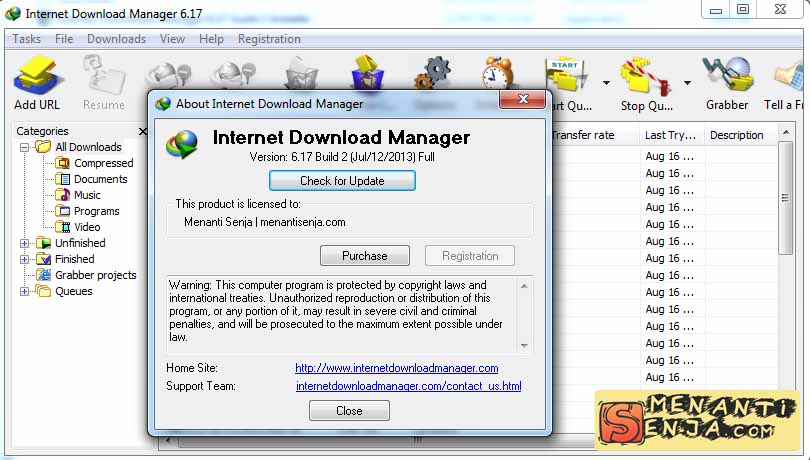Open the Tasks menu
Screen dimensions: 810x460
[26, 39]
